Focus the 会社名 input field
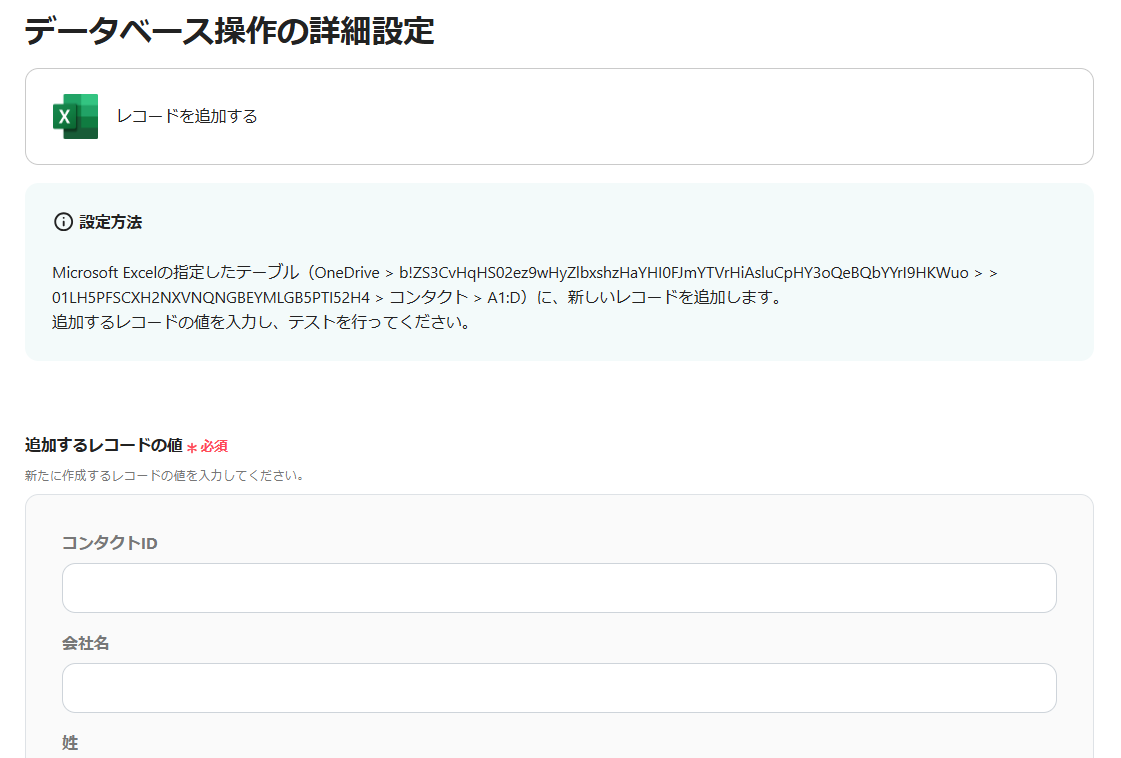 pyautogui.click(x=559, y=688)
